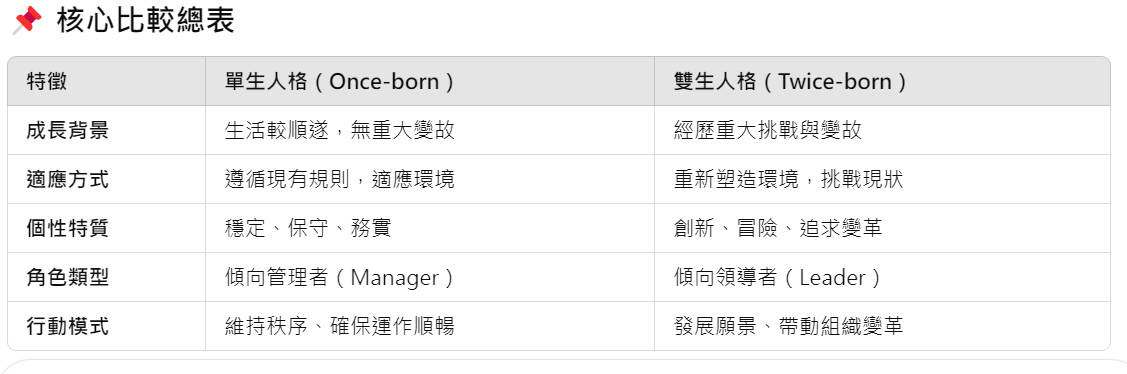Click the 特徵 column header
1127x374 pixels.
[x=47, y=81]
